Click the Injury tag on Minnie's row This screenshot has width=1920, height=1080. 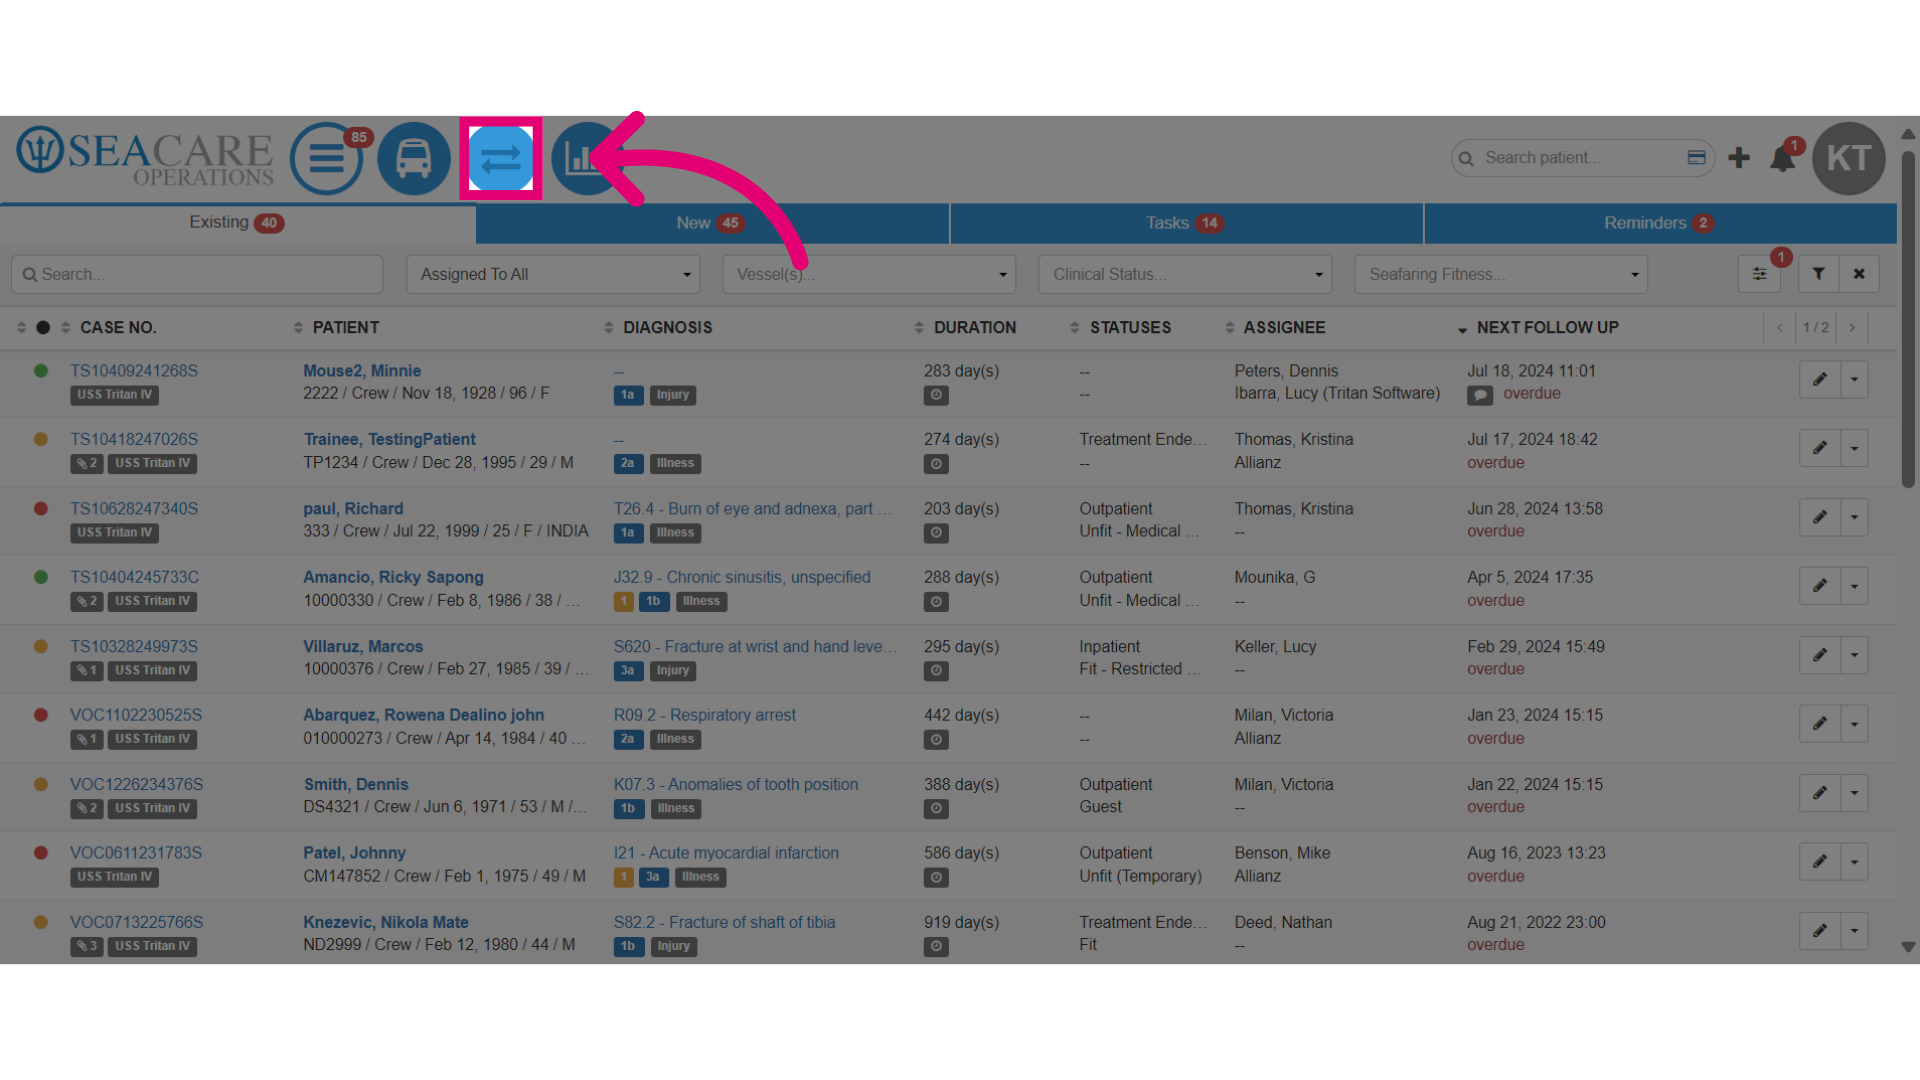tap(673, 395)
